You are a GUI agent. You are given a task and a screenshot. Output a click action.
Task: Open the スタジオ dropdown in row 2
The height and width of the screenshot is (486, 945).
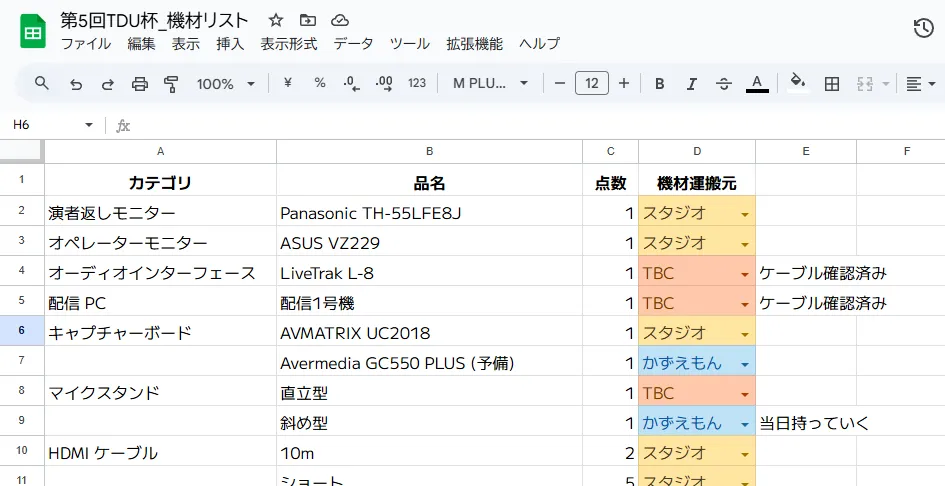point(745,214)
